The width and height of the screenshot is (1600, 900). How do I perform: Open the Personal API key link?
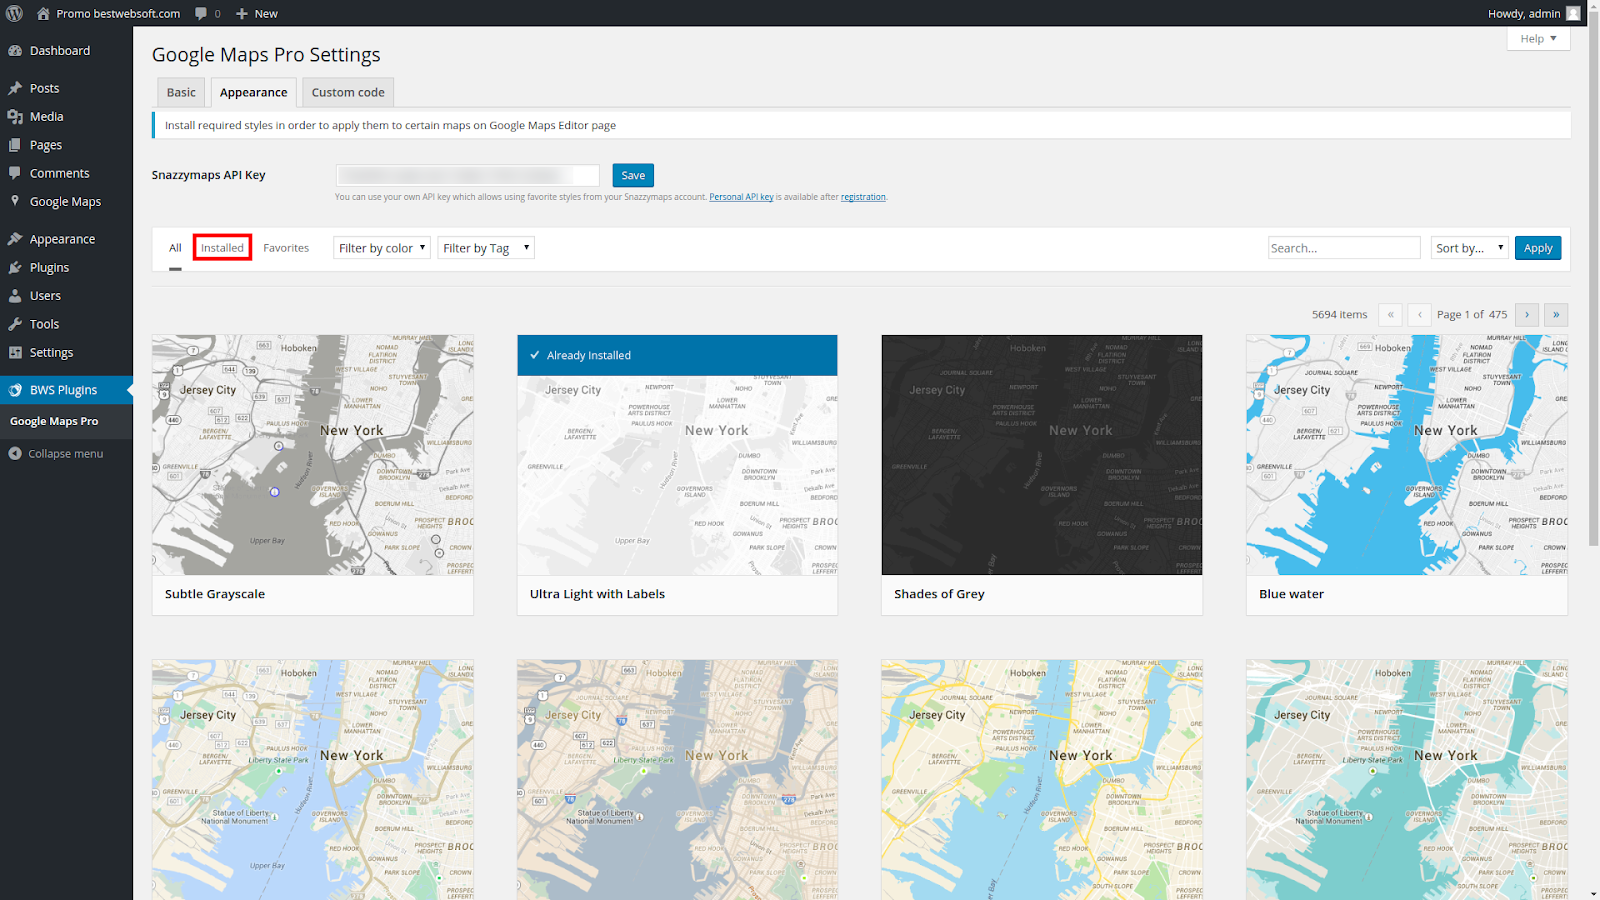pyautogui.click(x=741, y=197)
